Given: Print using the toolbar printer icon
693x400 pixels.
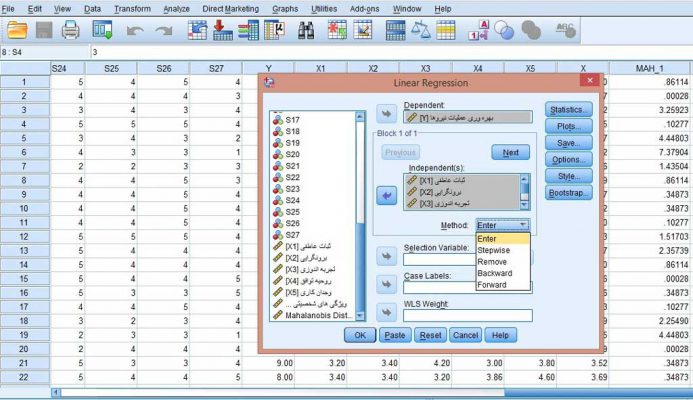Looking at the screenshot, I should coord(70,30).
